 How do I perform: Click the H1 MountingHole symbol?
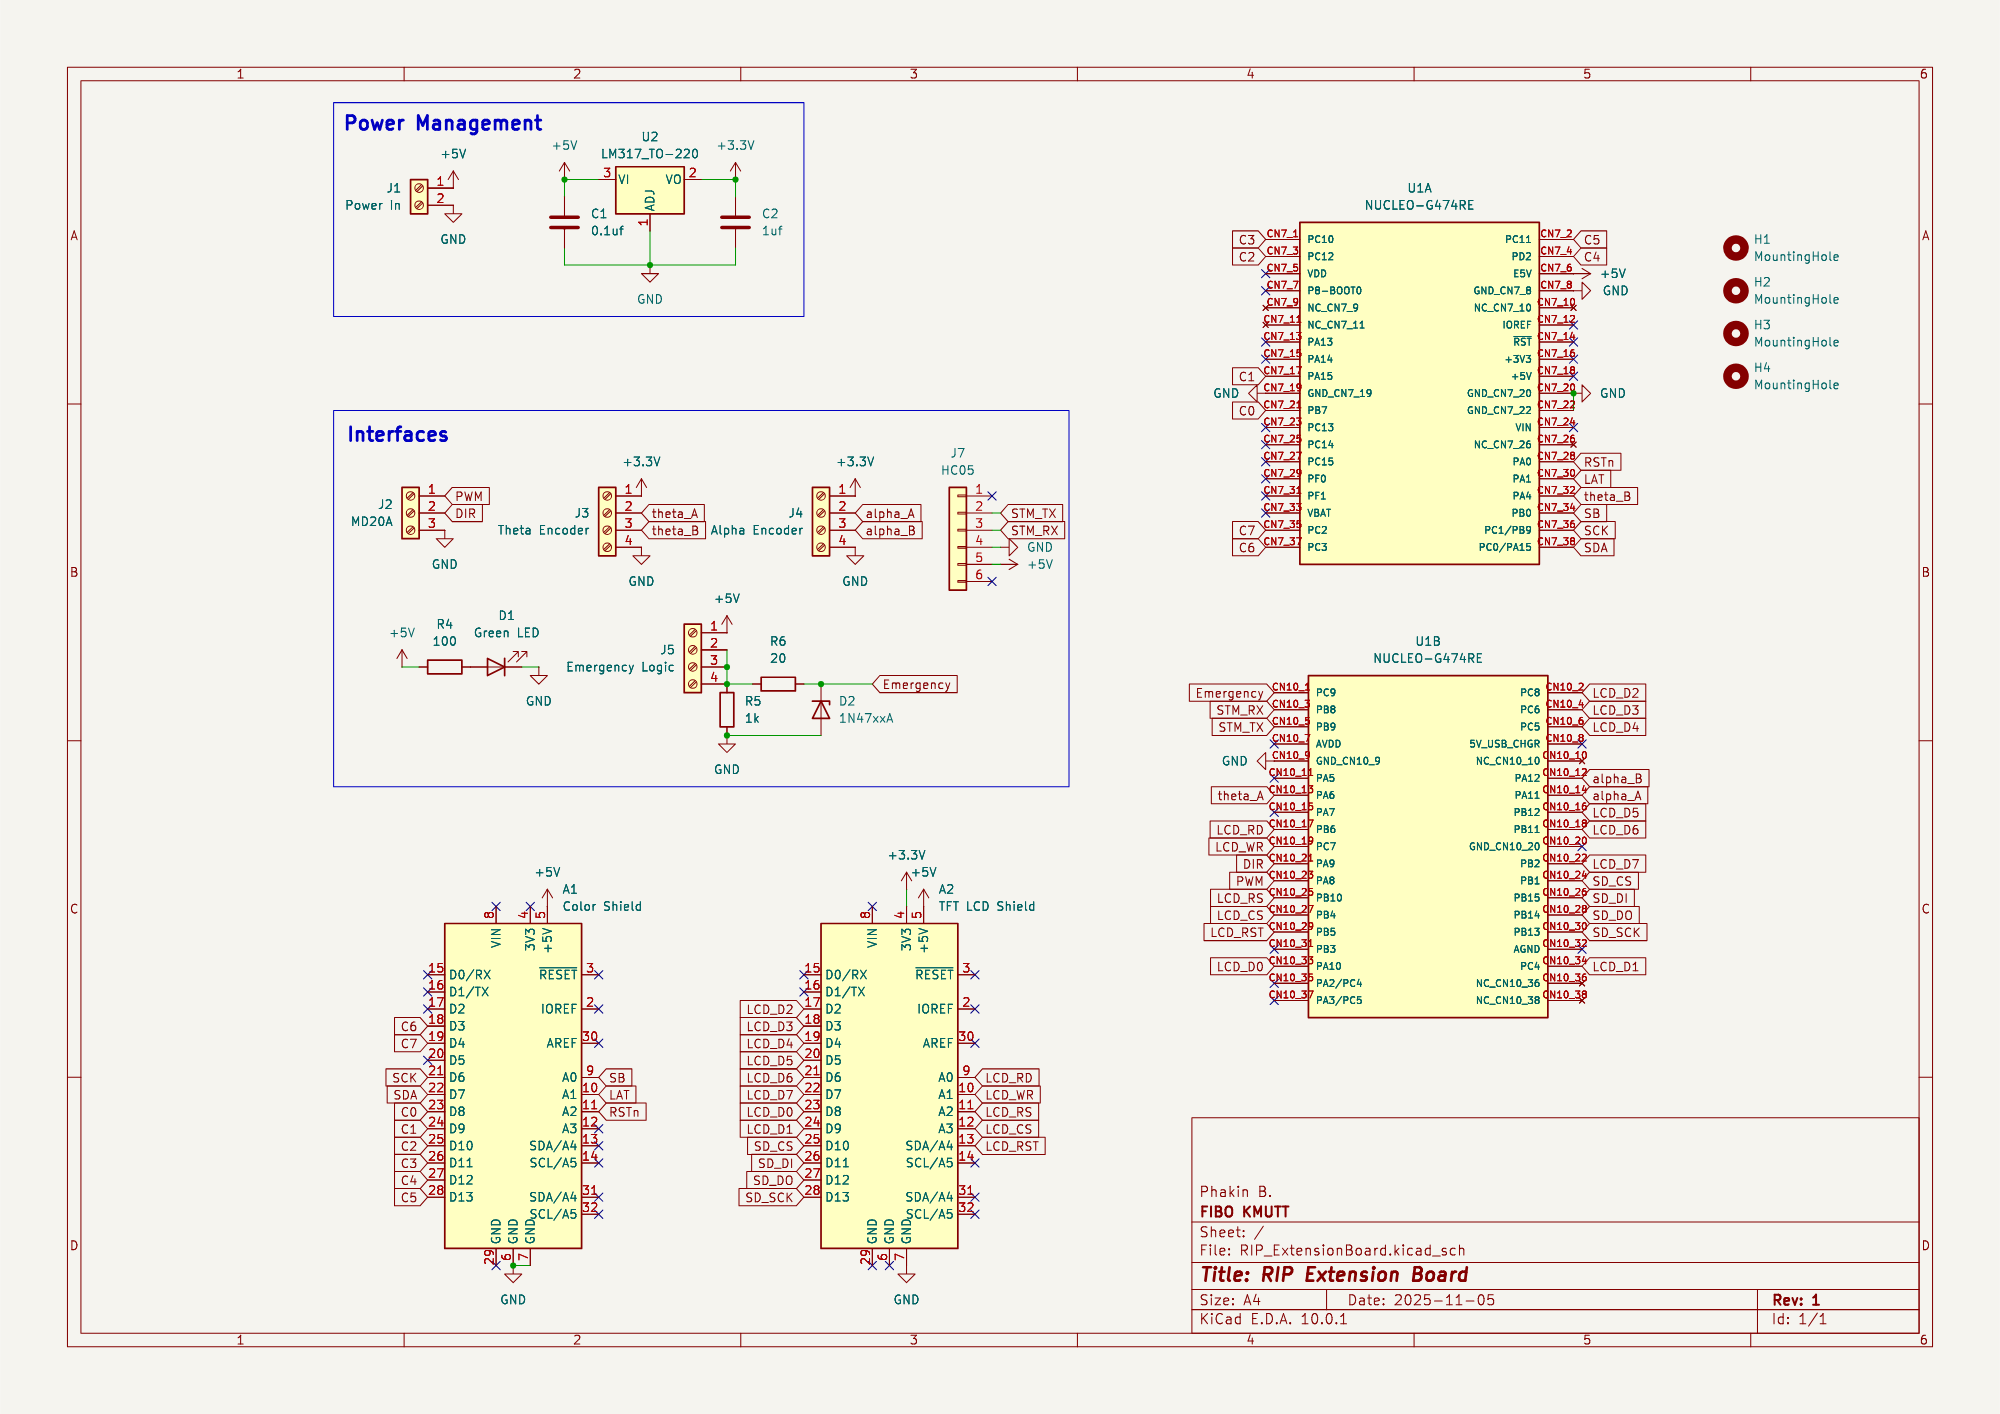1735,248
